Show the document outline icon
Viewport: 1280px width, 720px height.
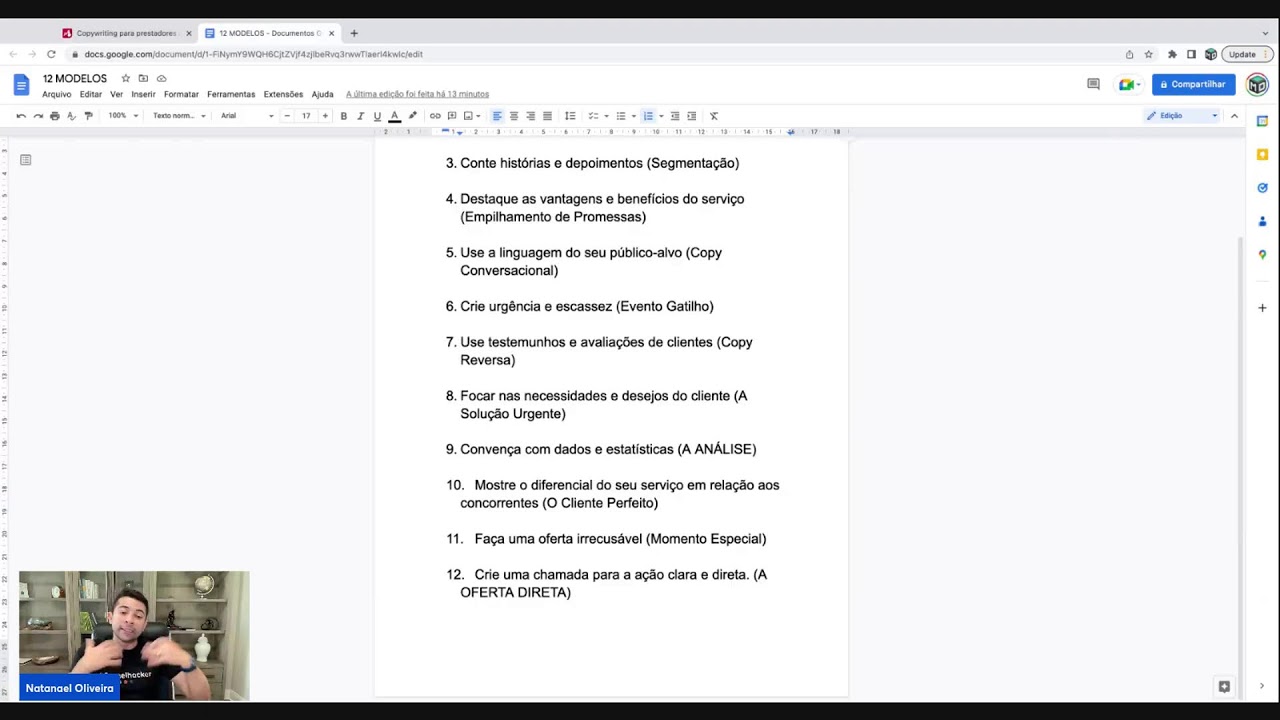tap(26, 160)
